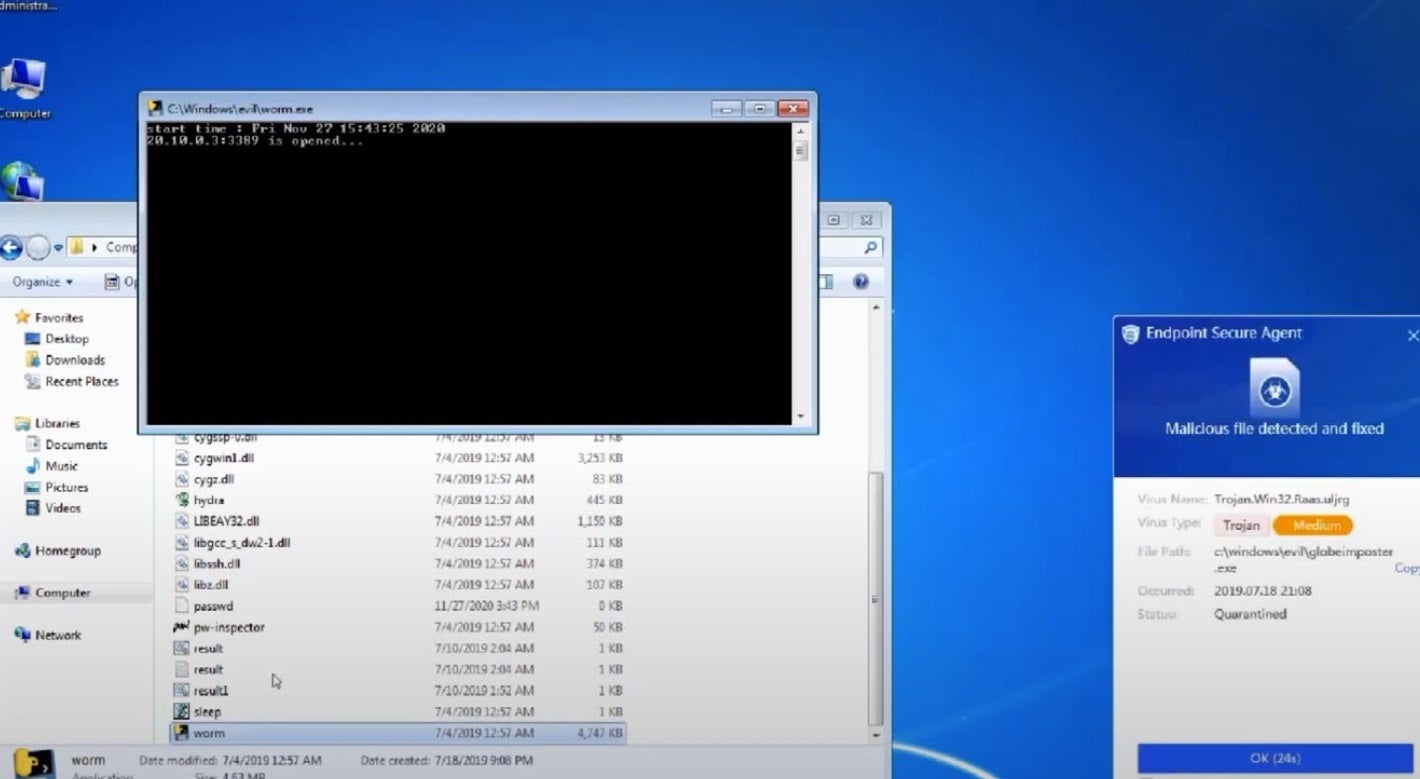Viewport: 1420px width, 779px height.
Task: Click the Copy file path link
Action: (x=1407, y=568)
